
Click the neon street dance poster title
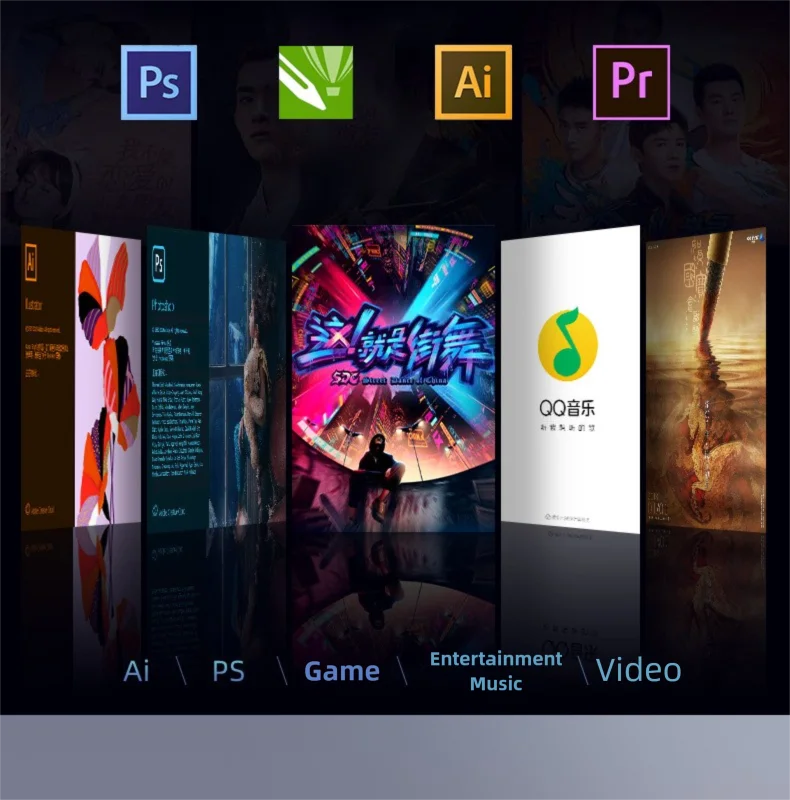392,340
